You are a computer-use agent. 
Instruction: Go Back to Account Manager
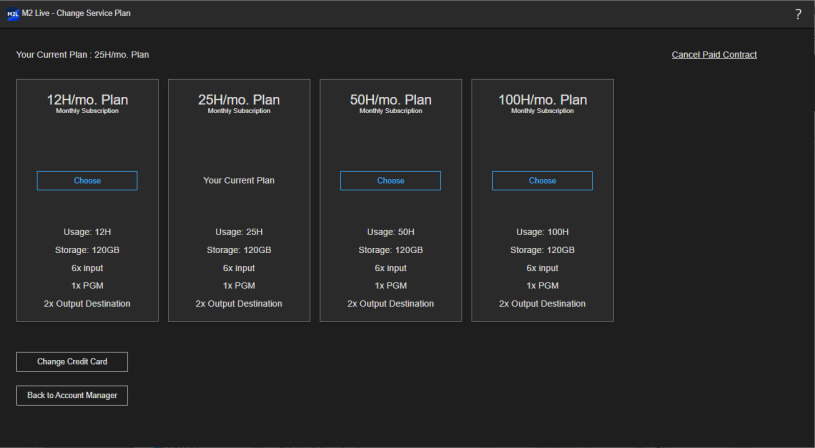pos(72,396)
